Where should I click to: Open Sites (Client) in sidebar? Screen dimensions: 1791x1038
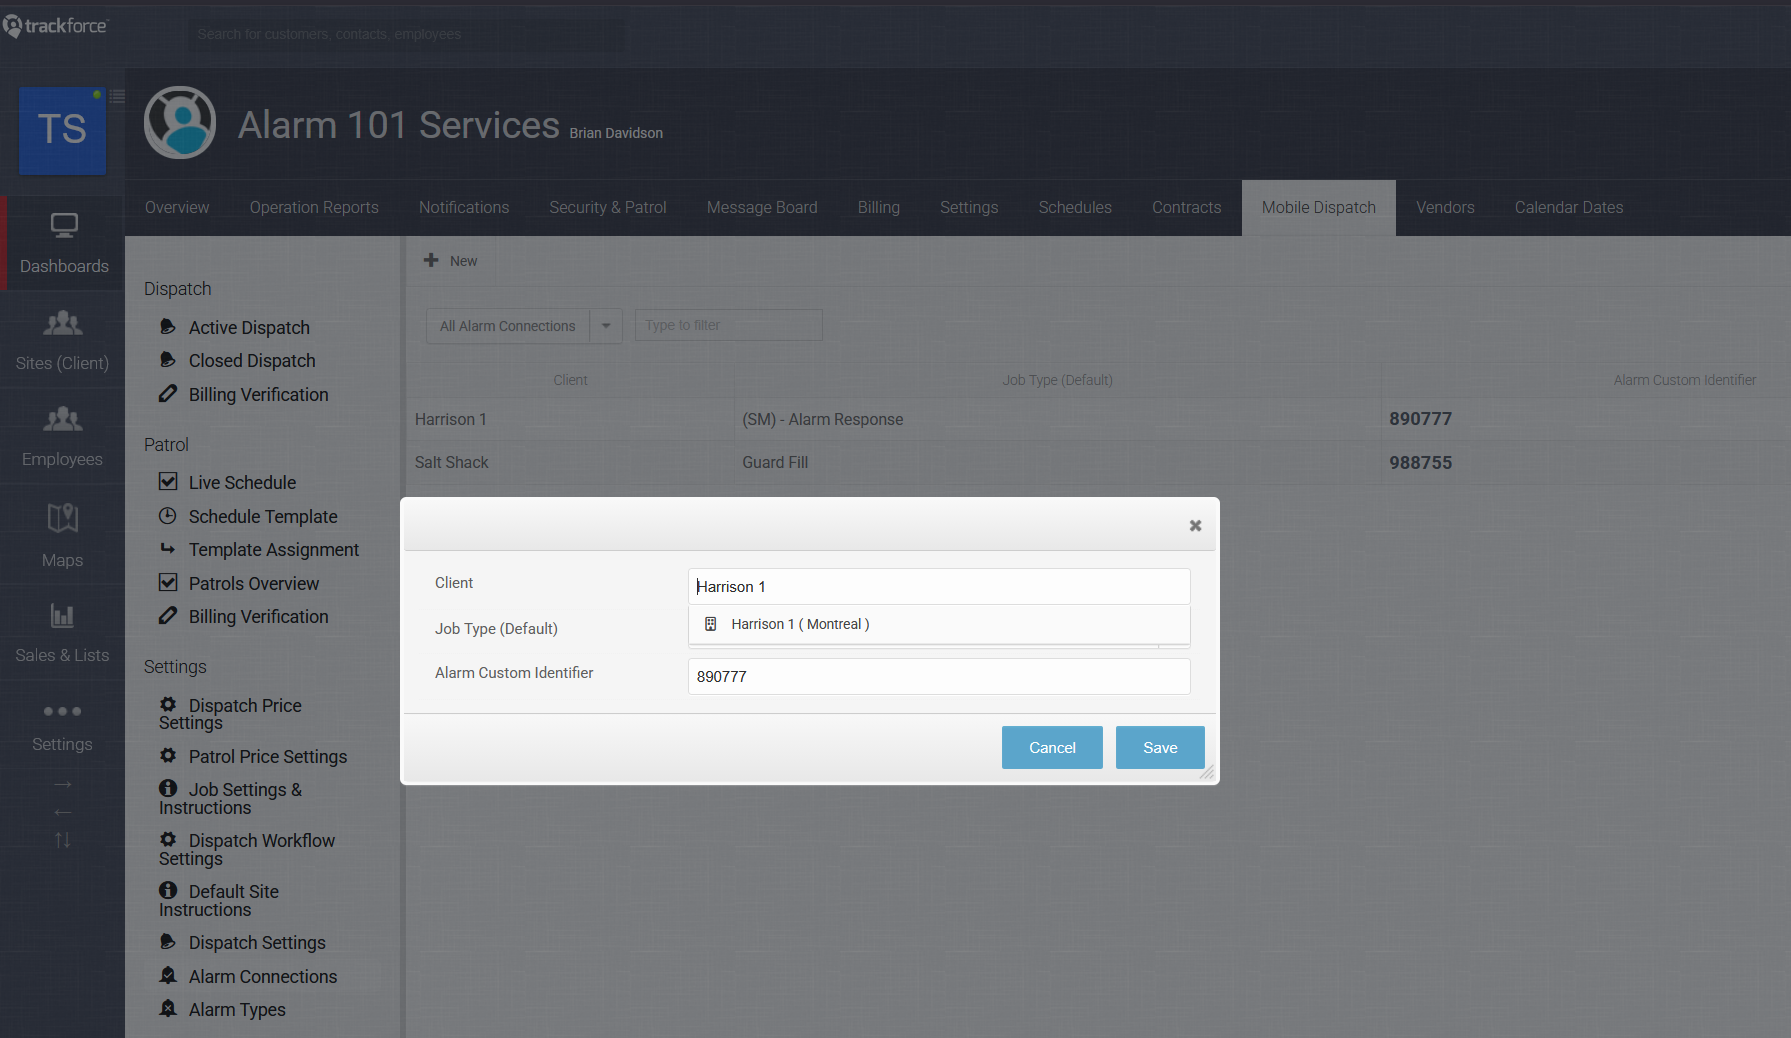62,340
